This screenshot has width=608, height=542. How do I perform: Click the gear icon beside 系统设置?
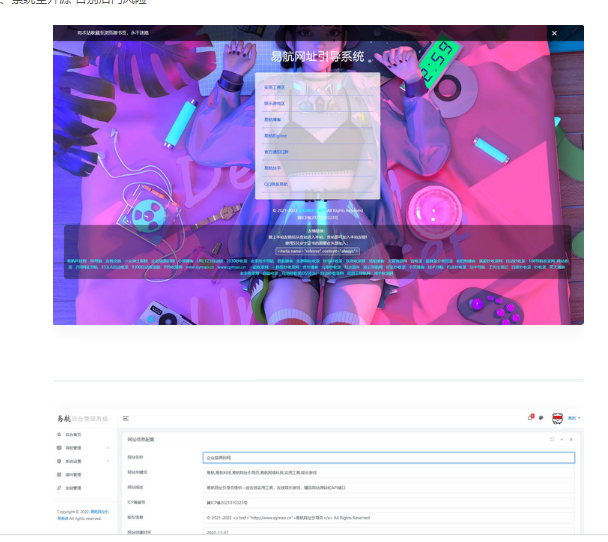click(59, 461)
